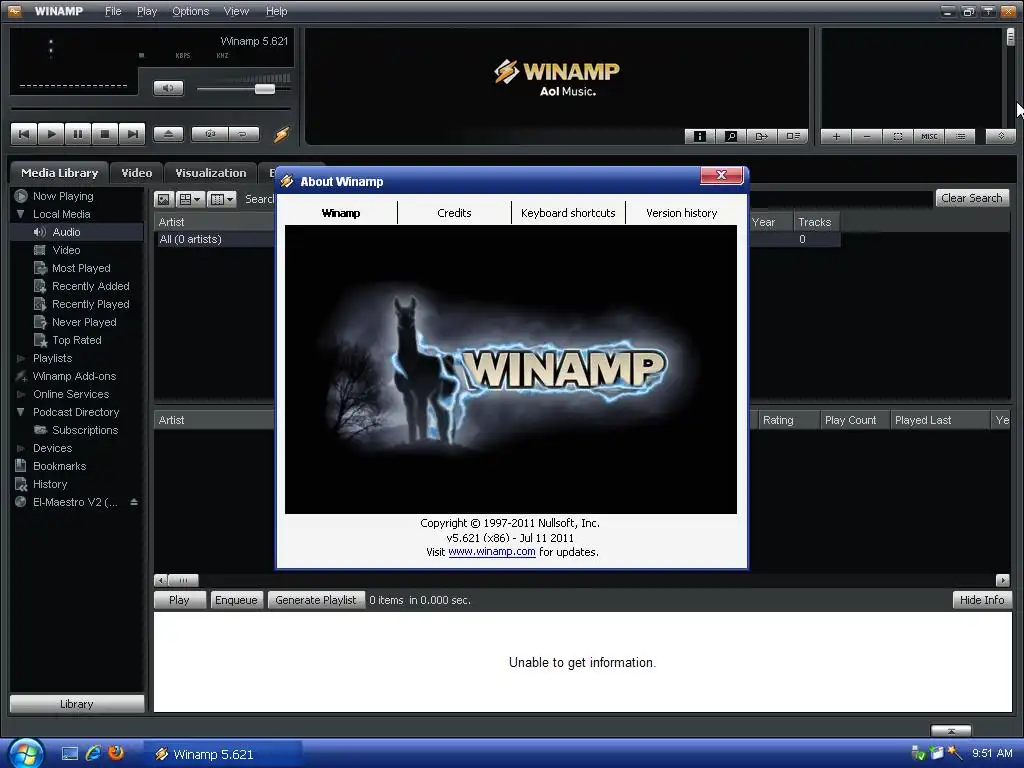Click the playlist up-down toggle button
Viewport: 1024px width, 768px height.
tap(1000, 136)
